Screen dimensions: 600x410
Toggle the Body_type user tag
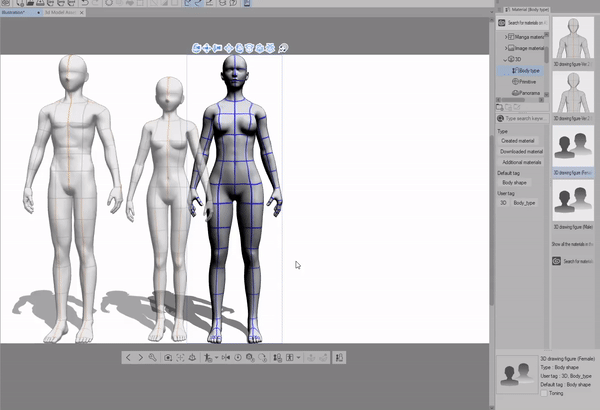(524, 203)
